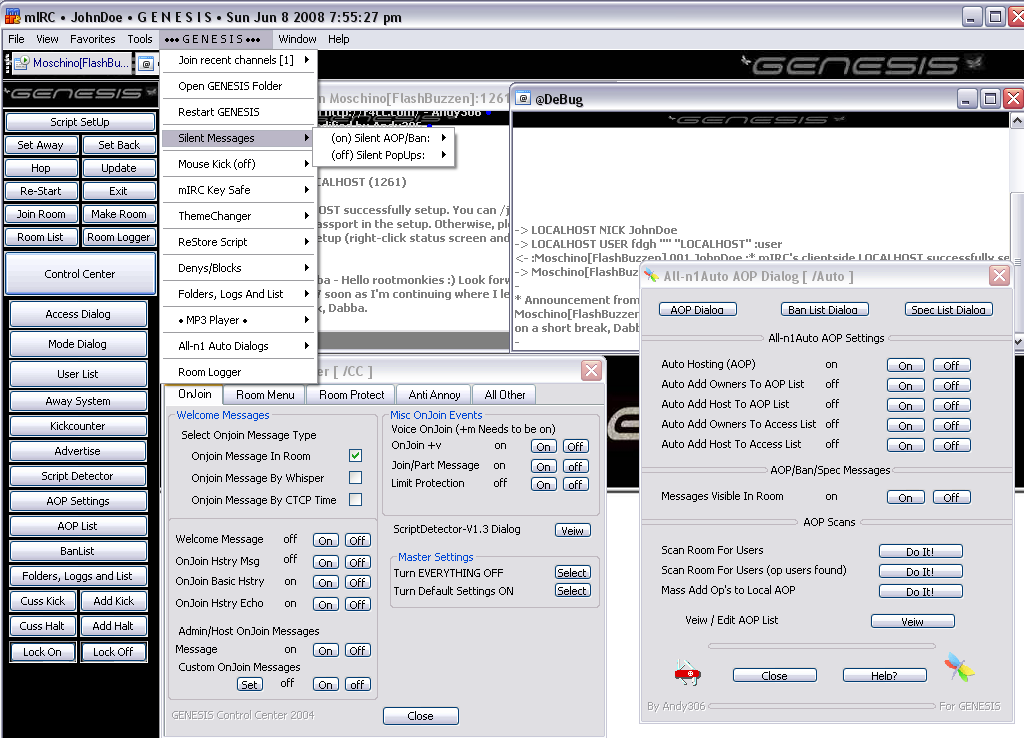Turn Auto Hosting (AOP) Off
Screen dimensions: 1024x738
pyautogui.click(x=952, y=365)
